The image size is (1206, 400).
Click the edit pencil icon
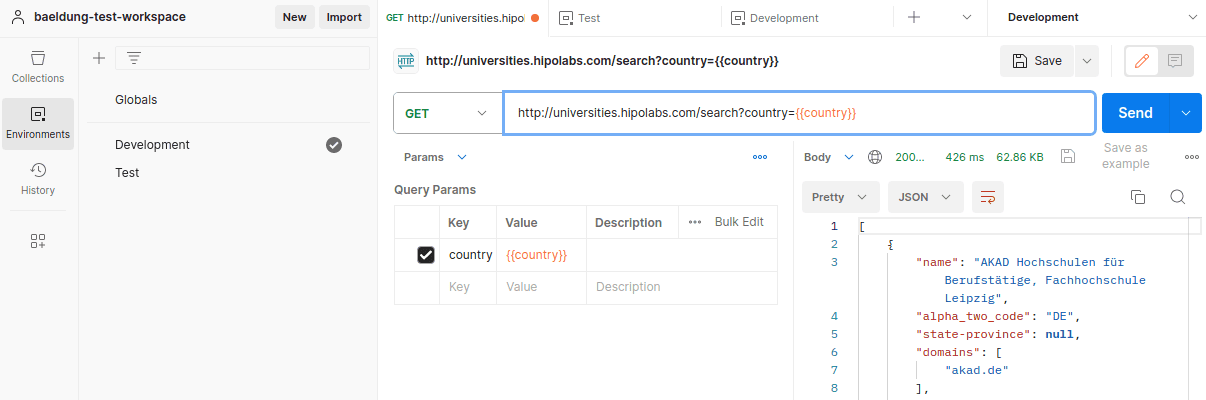pyautogui.click(x=1141, y=61)
